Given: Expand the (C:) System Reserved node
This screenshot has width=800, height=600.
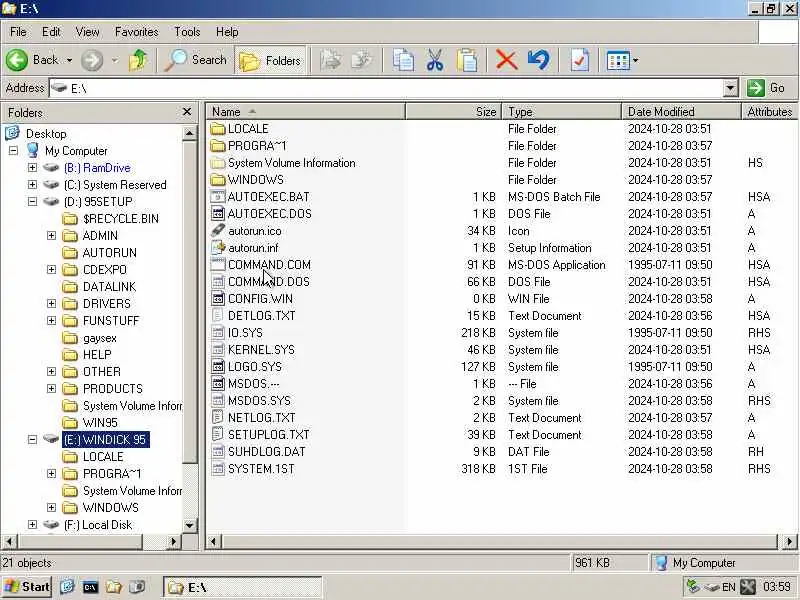Looking at the screenshot, I should click(32, 184).
